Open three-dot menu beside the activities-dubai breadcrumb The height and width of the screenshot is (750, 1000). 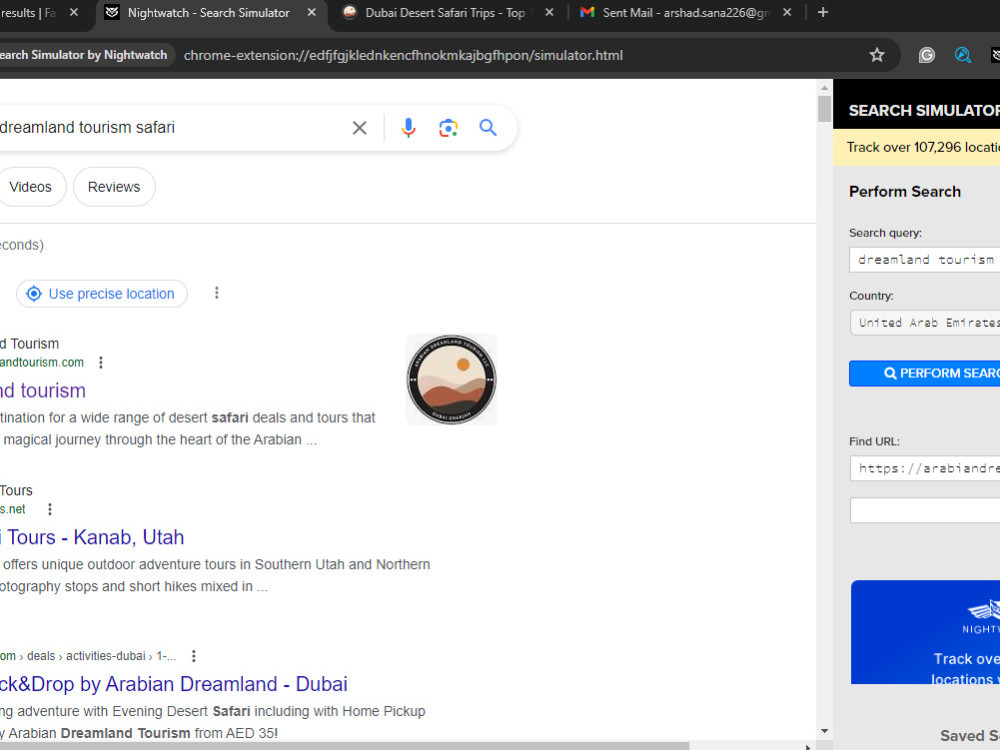point(194,656)
